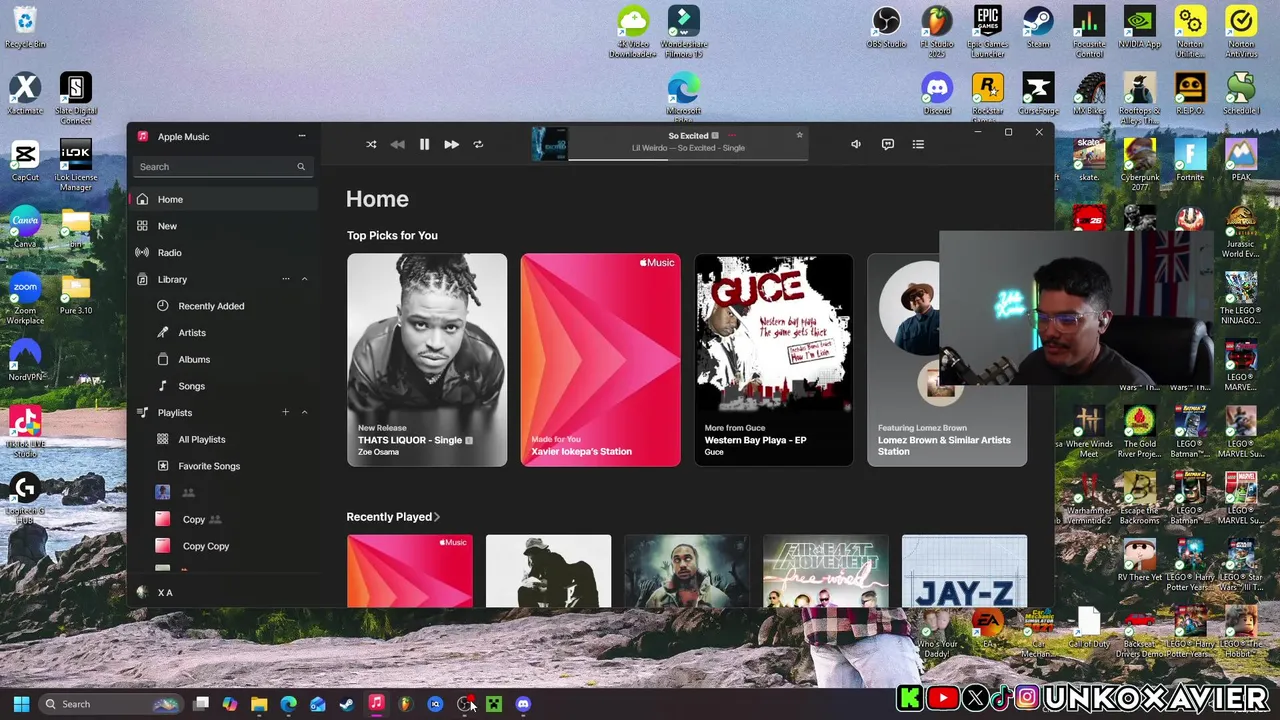Open the Apple Music taskbar icon
Screen dimensions: 1280x720
click(x=376, y=704)
